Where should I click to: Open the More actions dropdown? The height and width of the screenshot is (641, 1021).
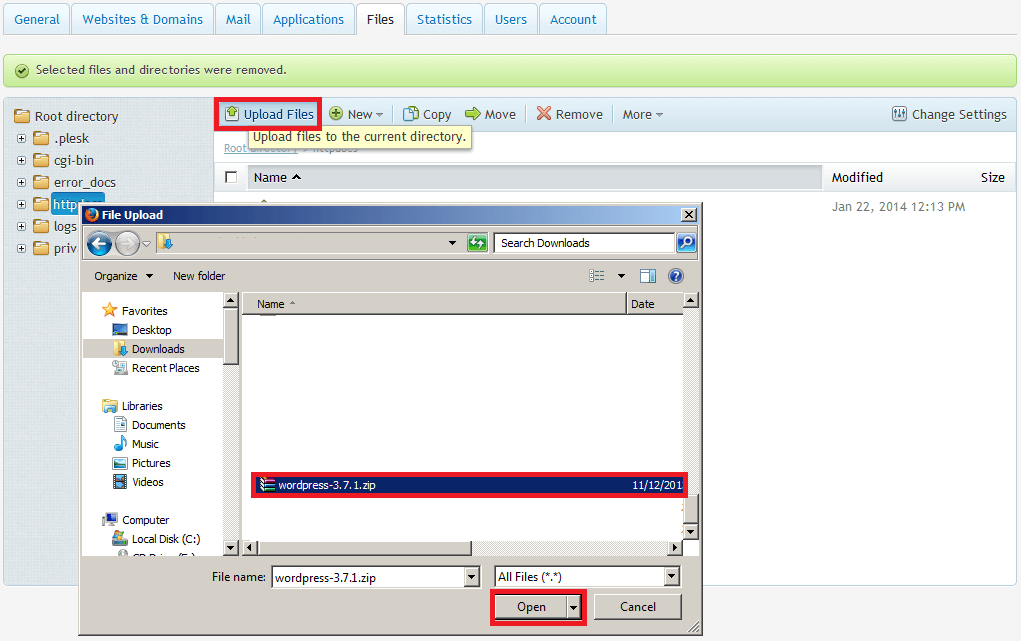click(642, 114)
